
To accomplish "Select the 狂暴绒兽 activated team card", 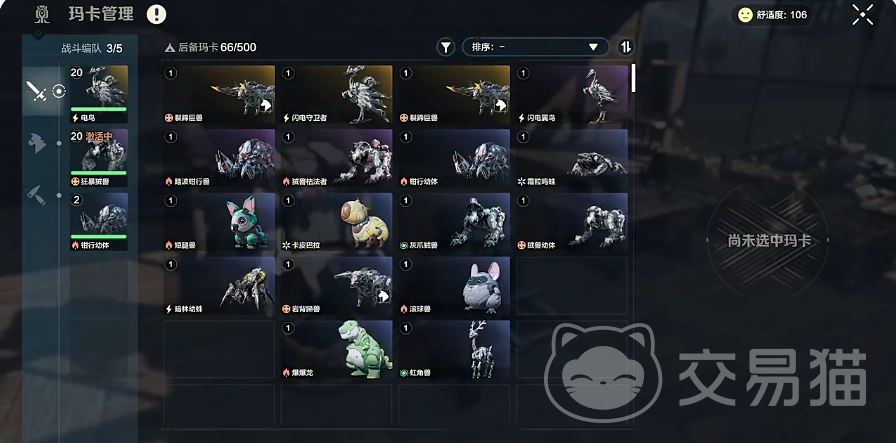I will tap(99, 158).
